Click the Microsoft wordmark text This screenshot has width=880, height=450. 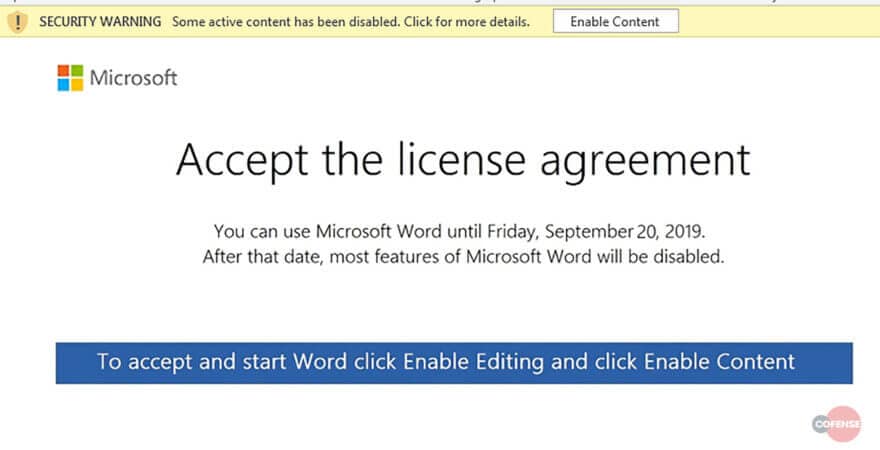133,77
